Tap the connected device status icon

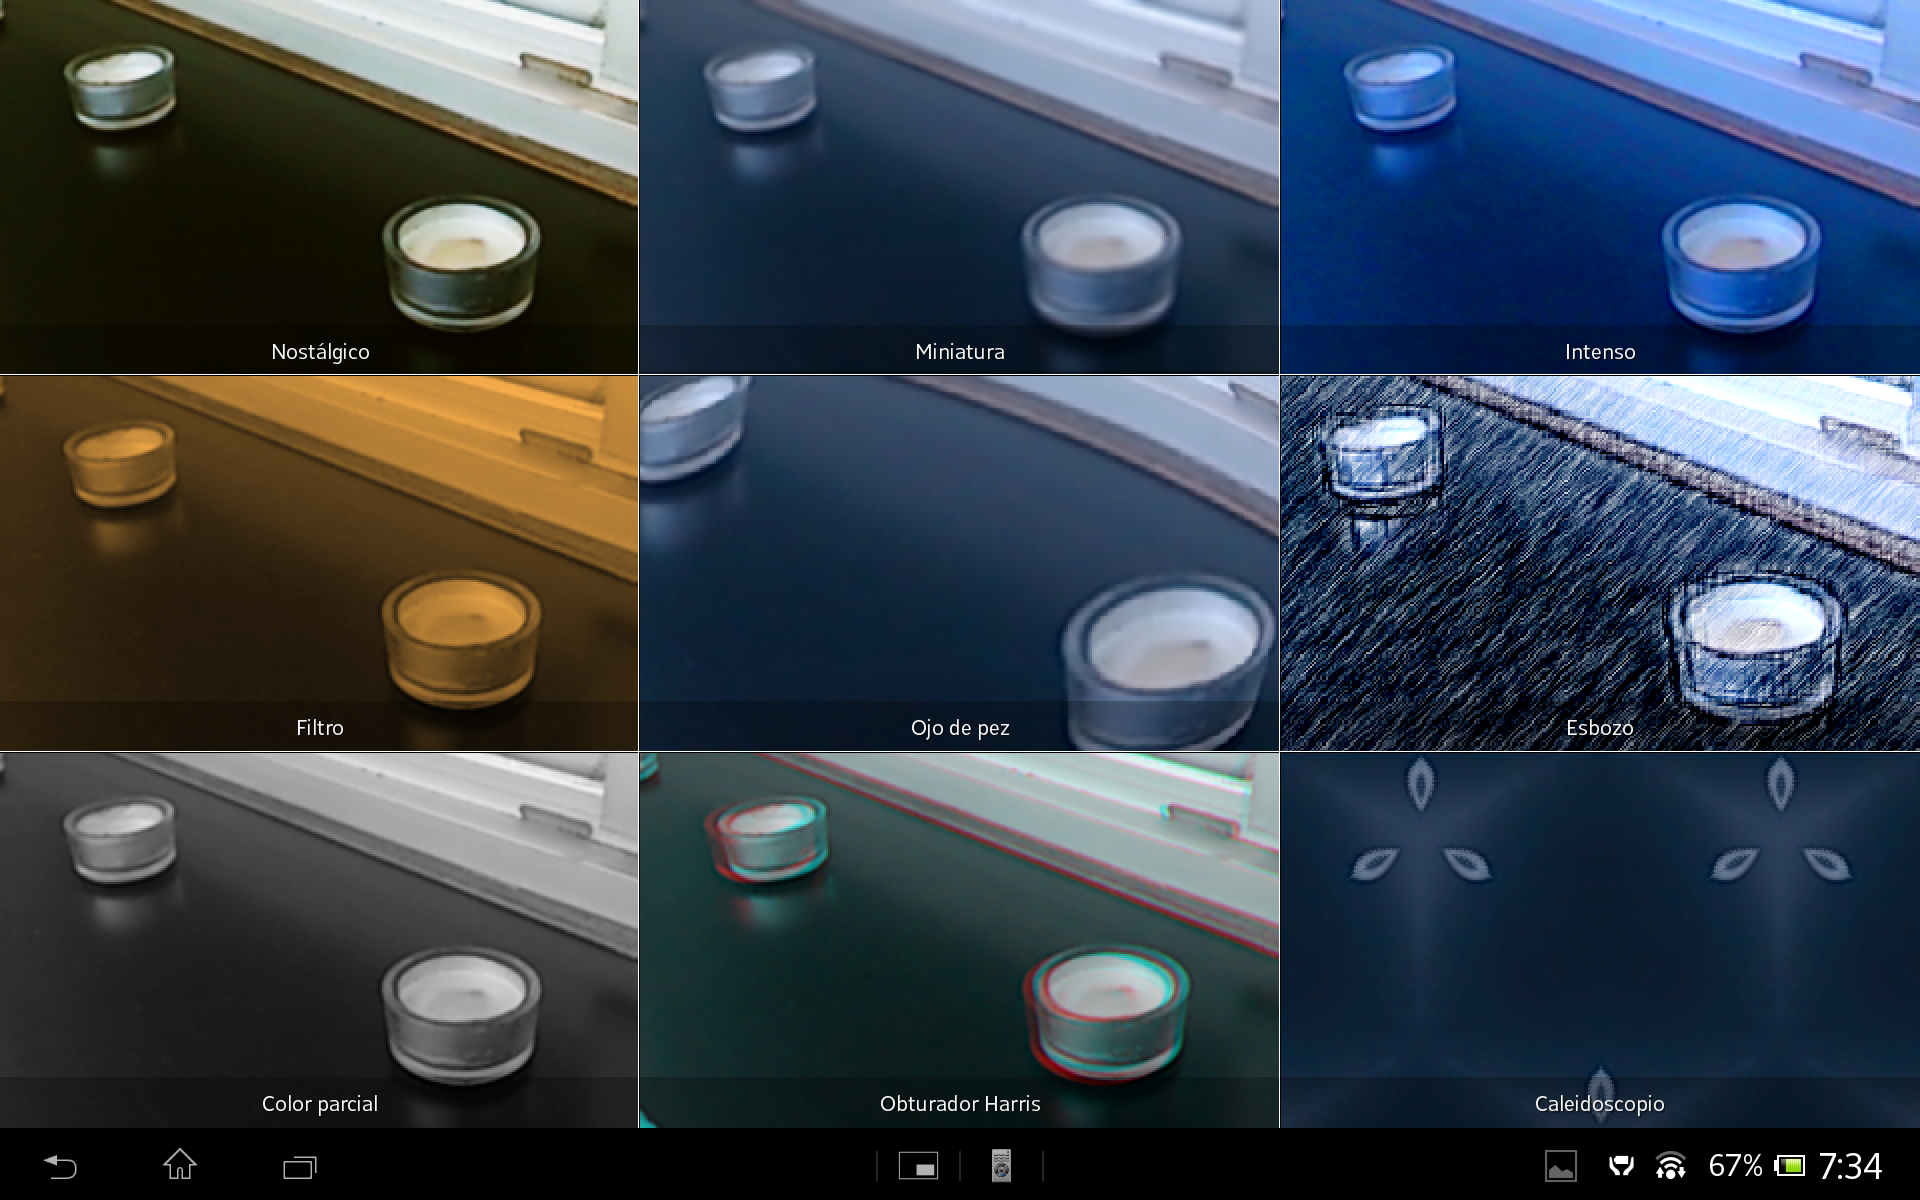pyautogui.click(x=1621, y=1166)
